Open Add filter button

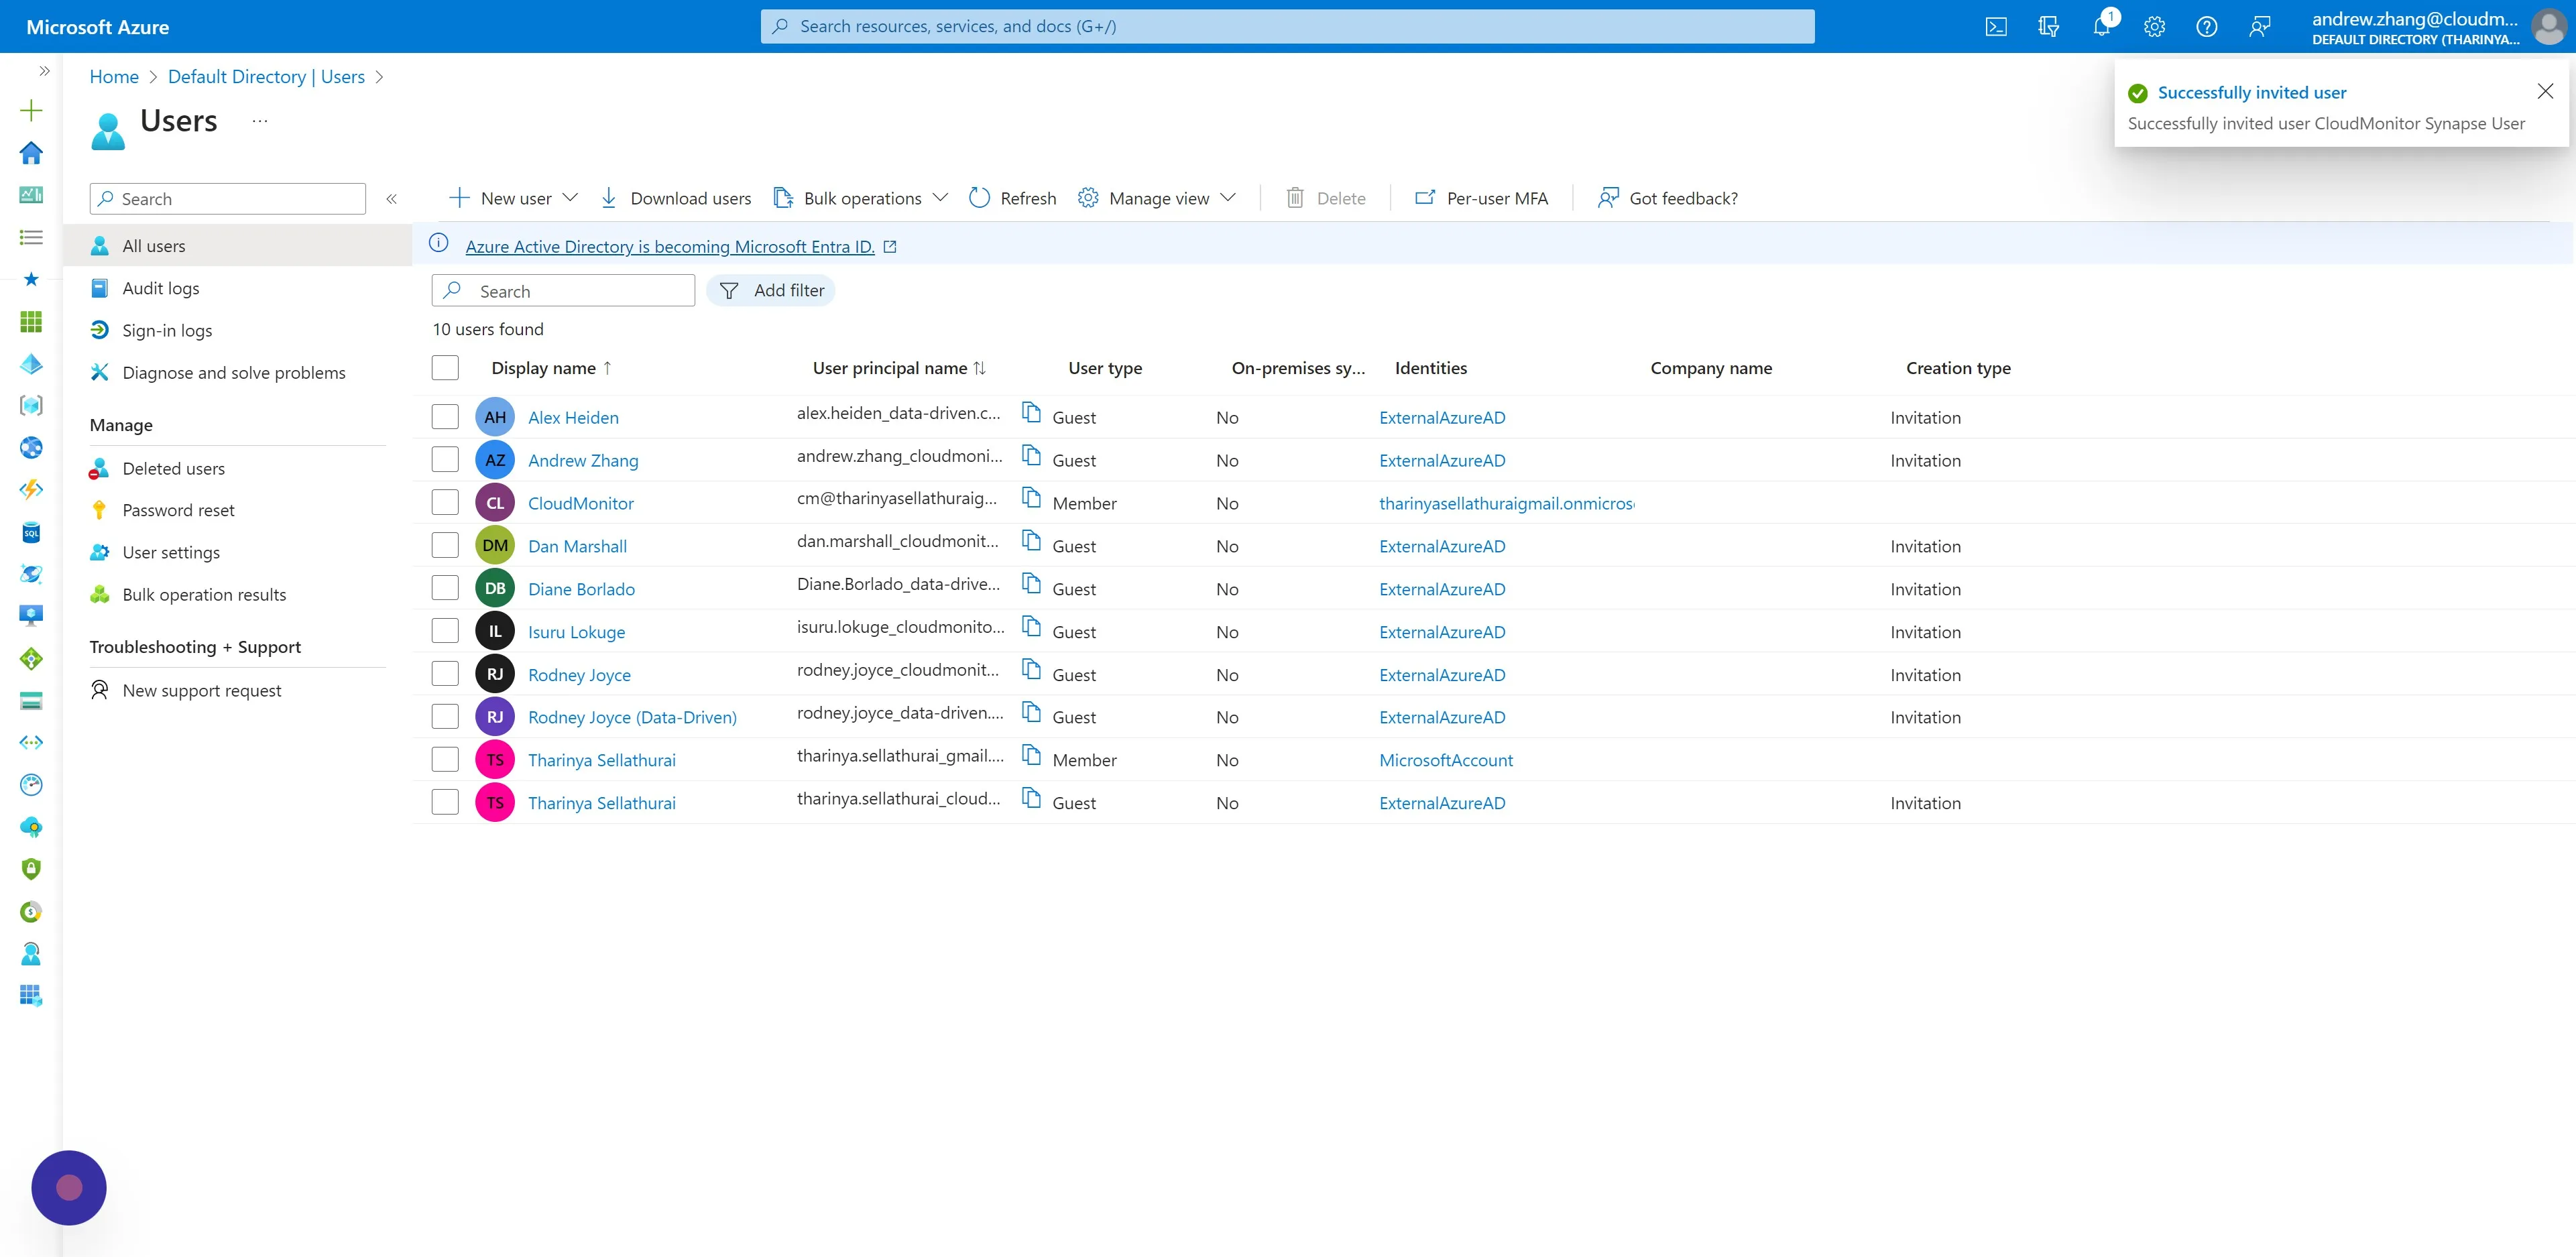click(771, 290)
